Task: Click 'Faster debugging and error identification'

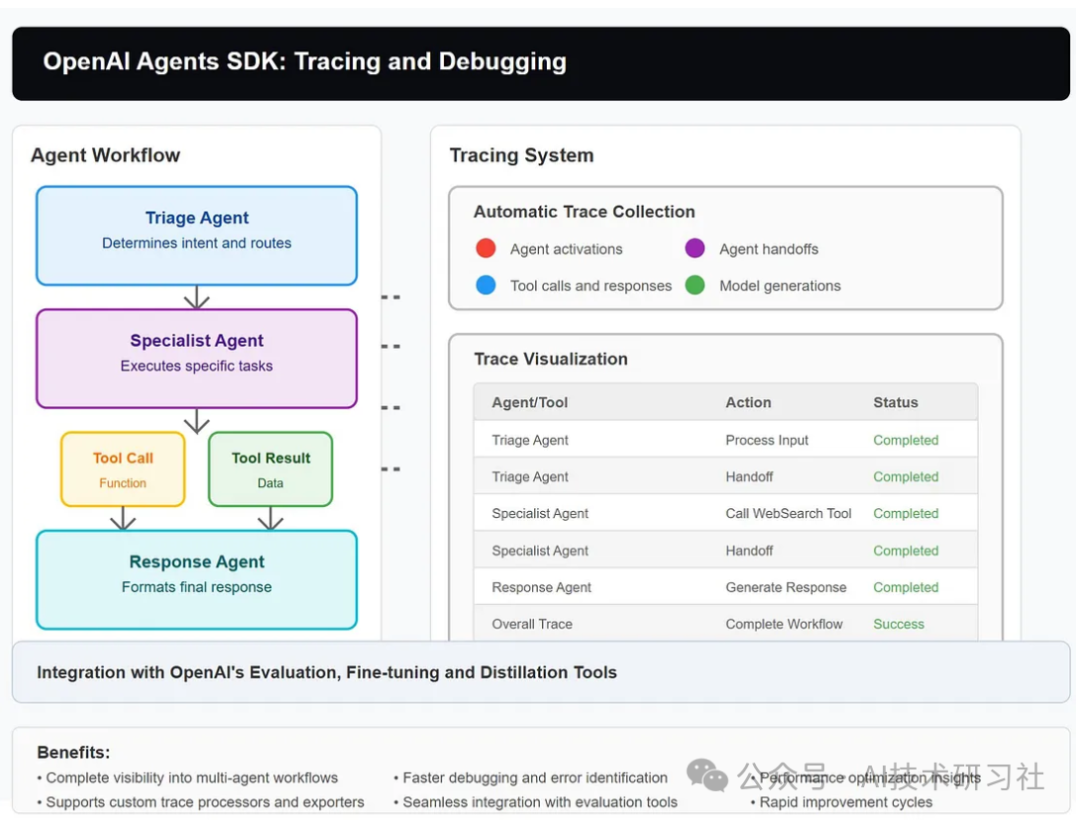Action: pyautogui.click(x=530, y=778)
